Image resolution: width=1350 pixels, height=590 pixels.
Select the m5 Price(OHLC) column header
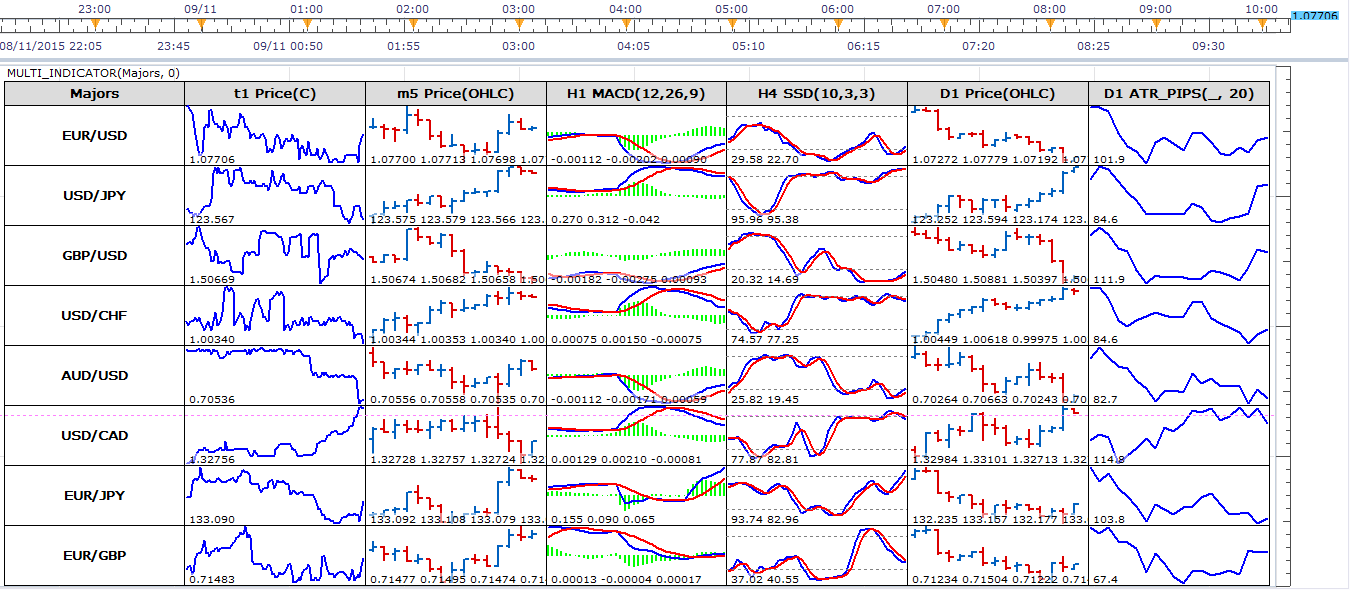(x=456, y=93)
